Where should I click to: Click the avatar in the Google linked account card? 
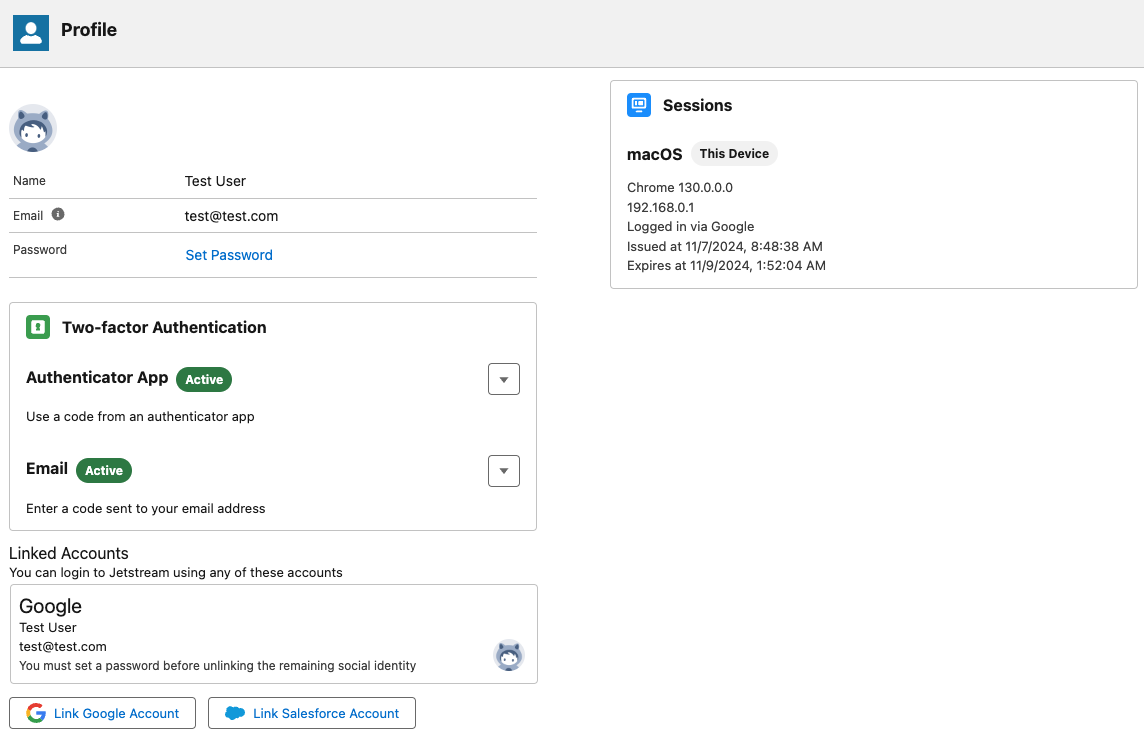[509, 655]
